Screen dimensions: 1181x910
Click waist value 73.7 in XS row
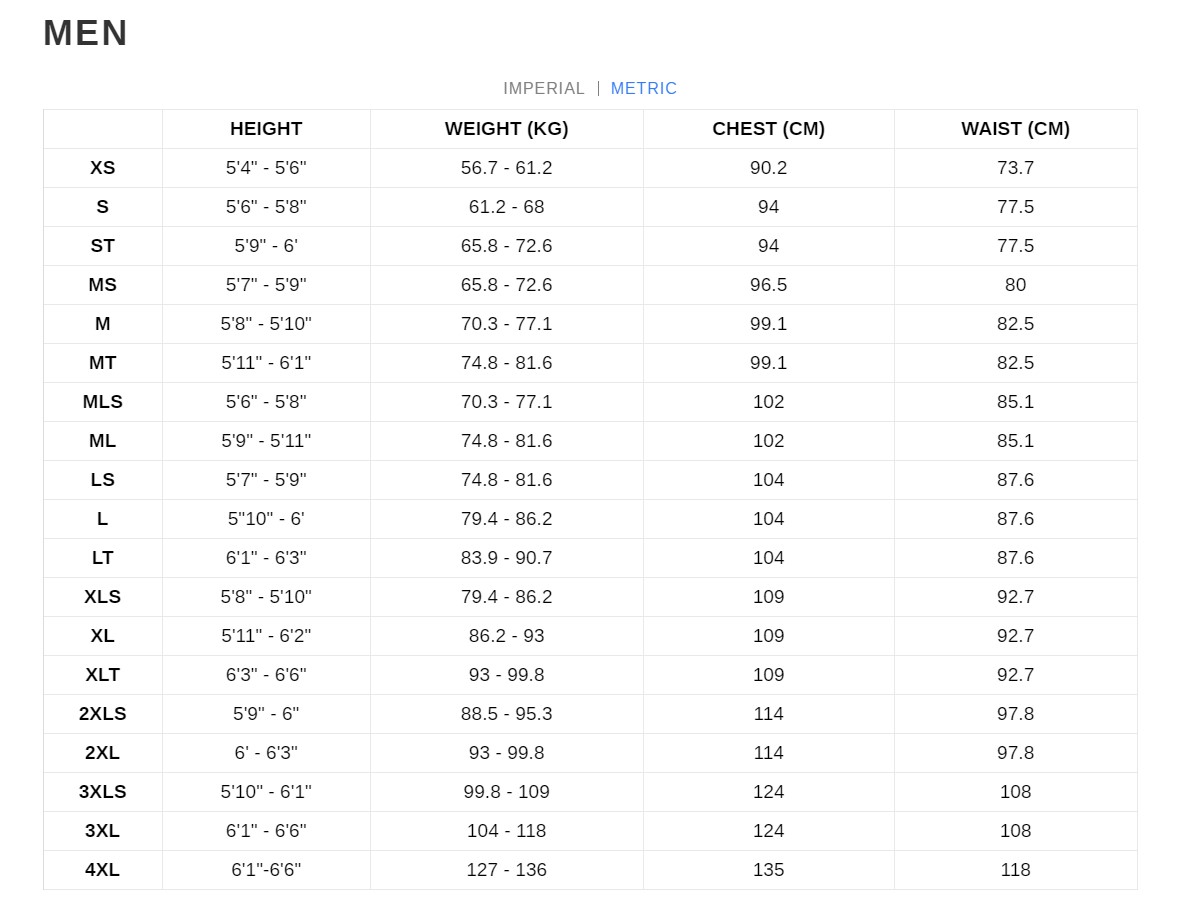(1015, 168)
